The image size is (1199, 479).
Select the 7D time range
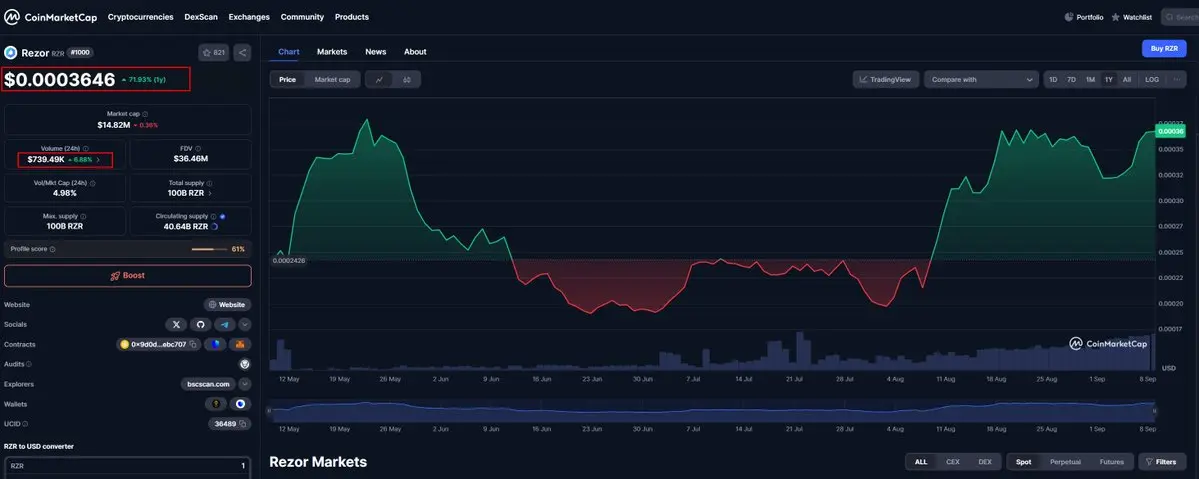1071,80
